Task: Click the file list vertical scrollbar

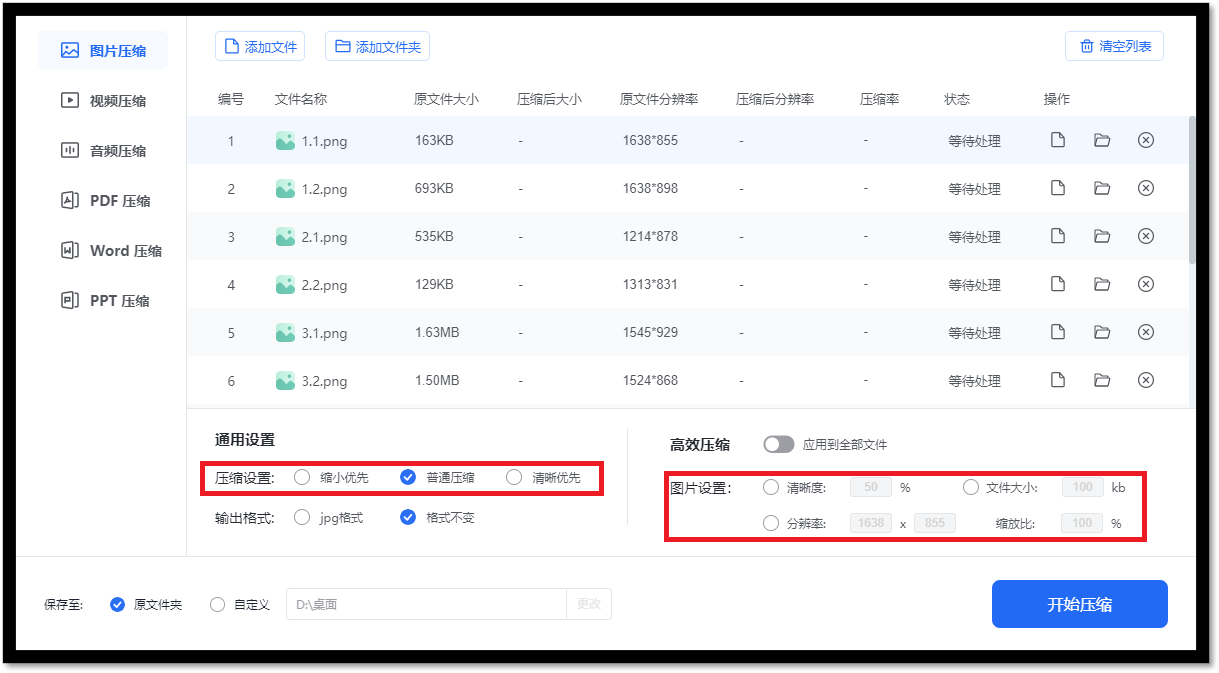Action: pos(1192,190)
